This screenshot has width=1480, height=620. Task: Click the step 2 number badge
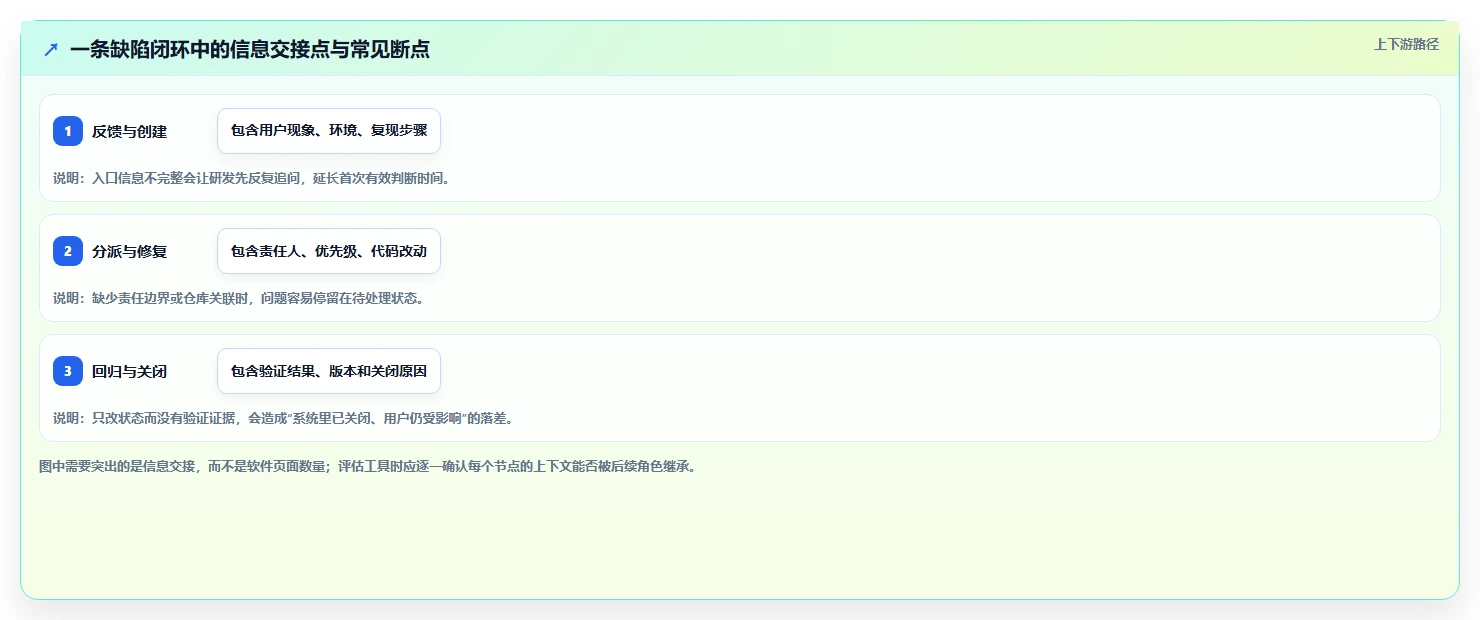click(68, 251)
